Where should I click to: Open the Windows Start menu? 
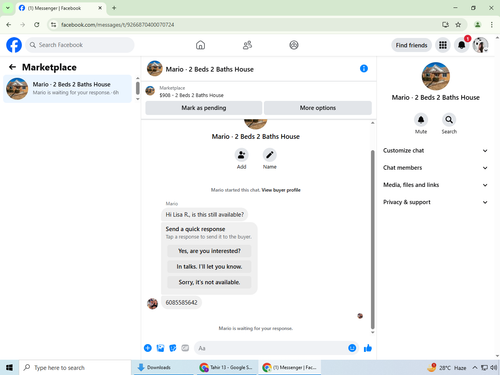(x=9, y=368)
